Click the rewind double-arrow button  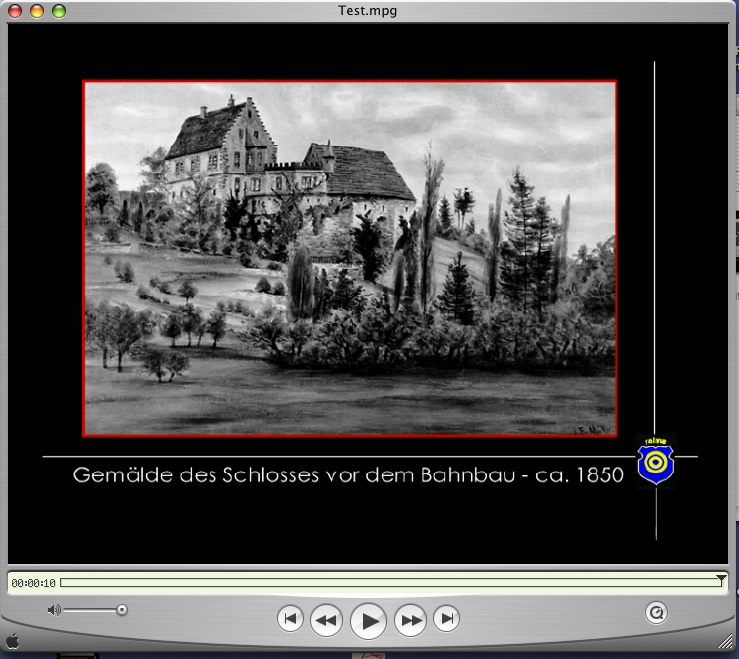[326, 620]
